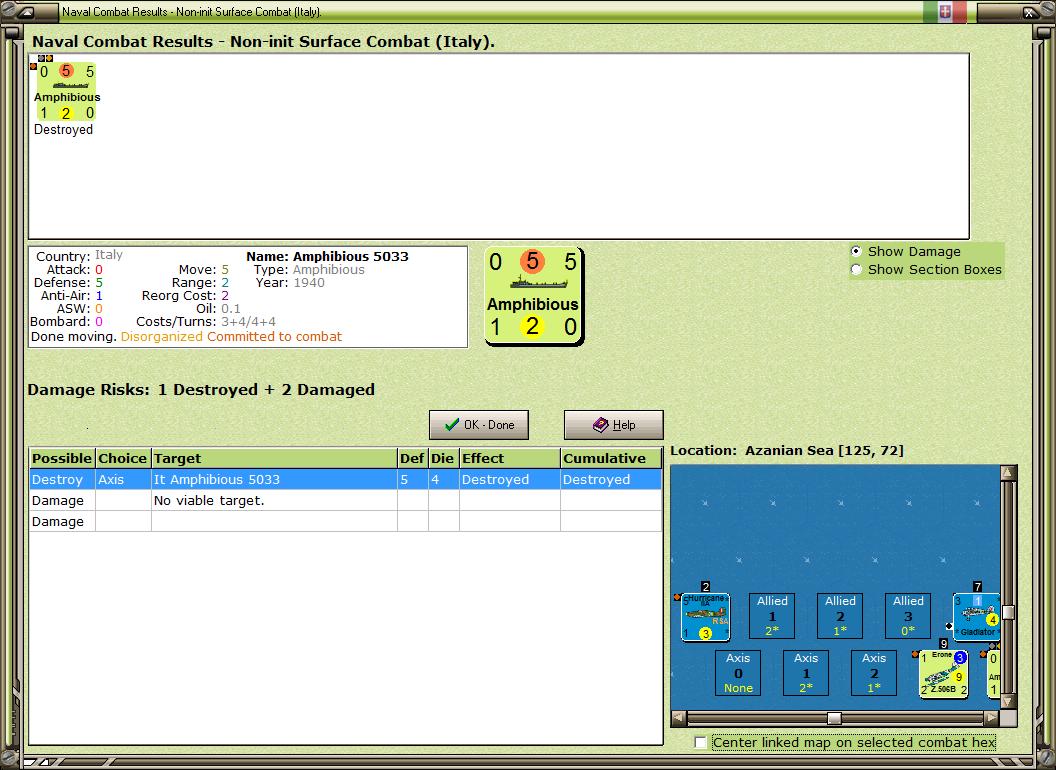The height and width of the screenshot is (770, 1056).
Task: Click the Axis 0 None section box
Action: point(738,673)
